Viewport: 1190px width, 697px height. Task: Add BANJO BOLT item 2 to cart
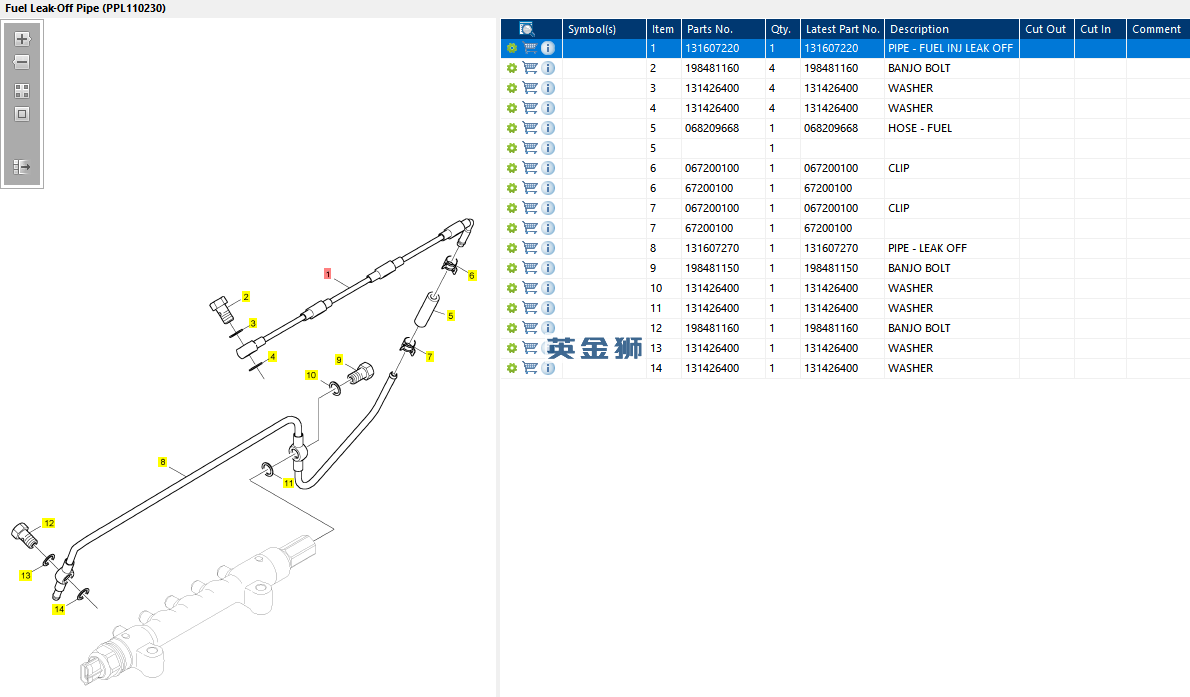tap(530, 68)
